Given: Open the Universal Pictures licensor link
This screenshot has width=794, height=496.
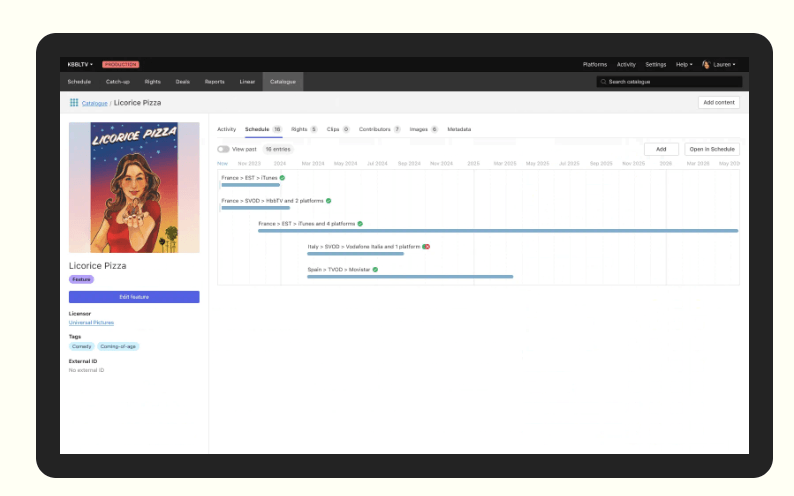Looking at the screenshot, I should 91,322.
